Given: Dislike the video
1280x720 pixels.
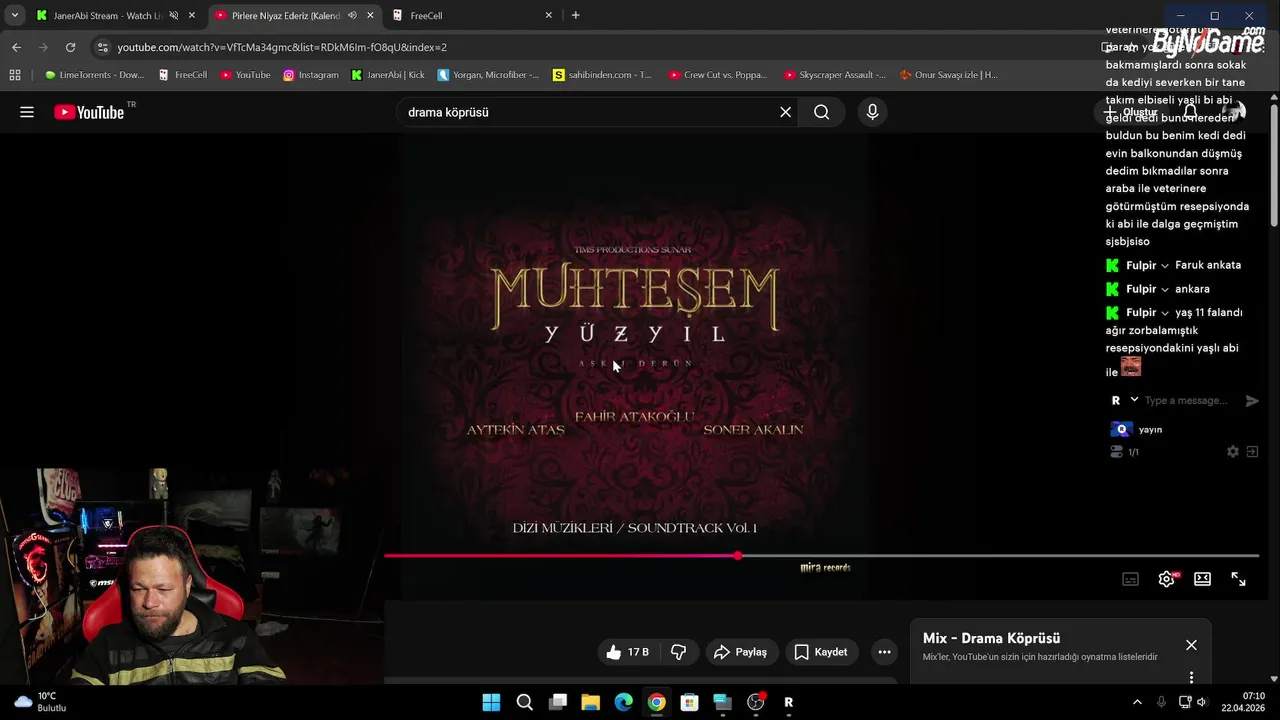Looking at the screenshot, I should click(x=678, y=652).
